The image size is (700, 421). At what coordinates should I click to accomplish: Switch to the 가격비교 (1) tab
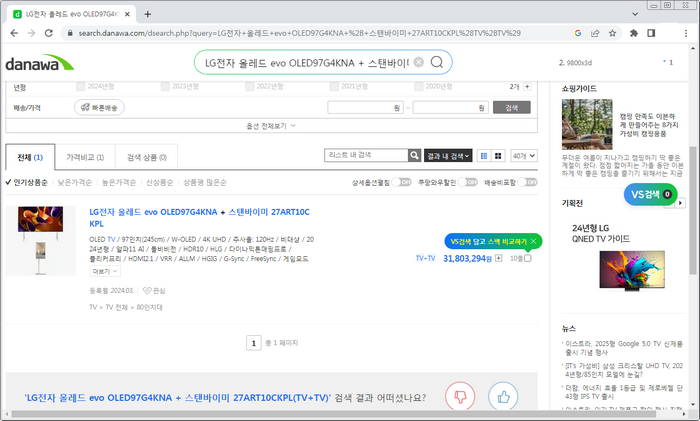(x=85, y=157)
